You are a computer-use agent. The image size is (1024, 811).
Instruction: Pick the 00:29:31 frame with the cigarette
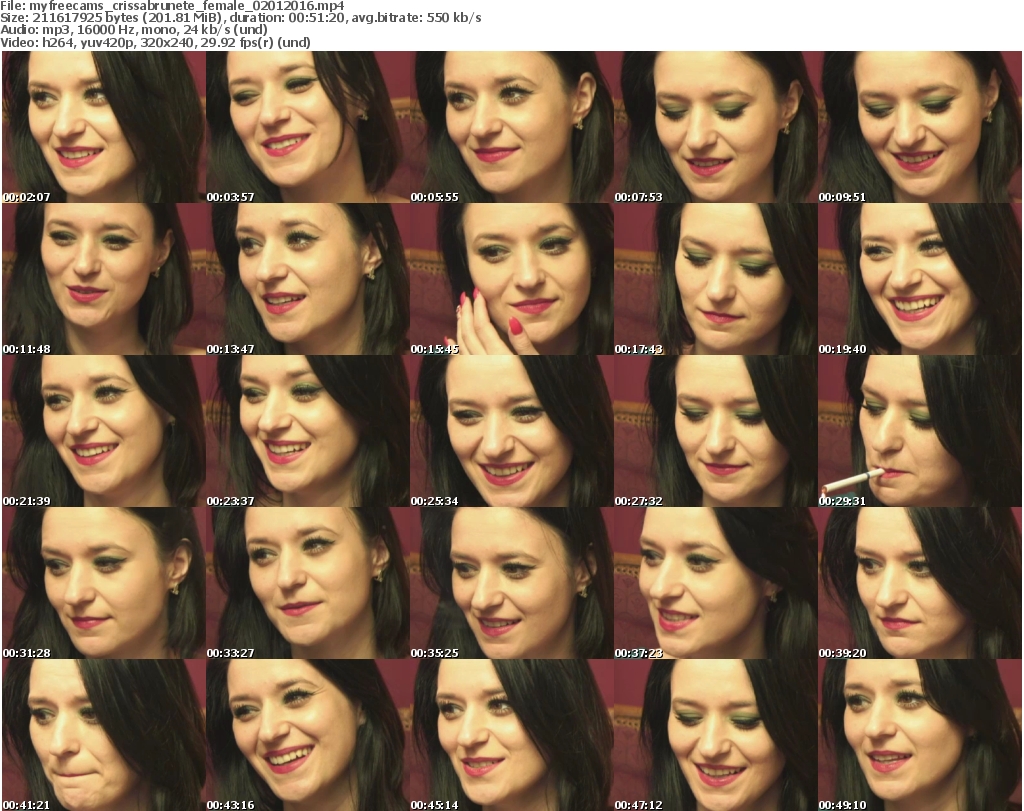[920, 432]
